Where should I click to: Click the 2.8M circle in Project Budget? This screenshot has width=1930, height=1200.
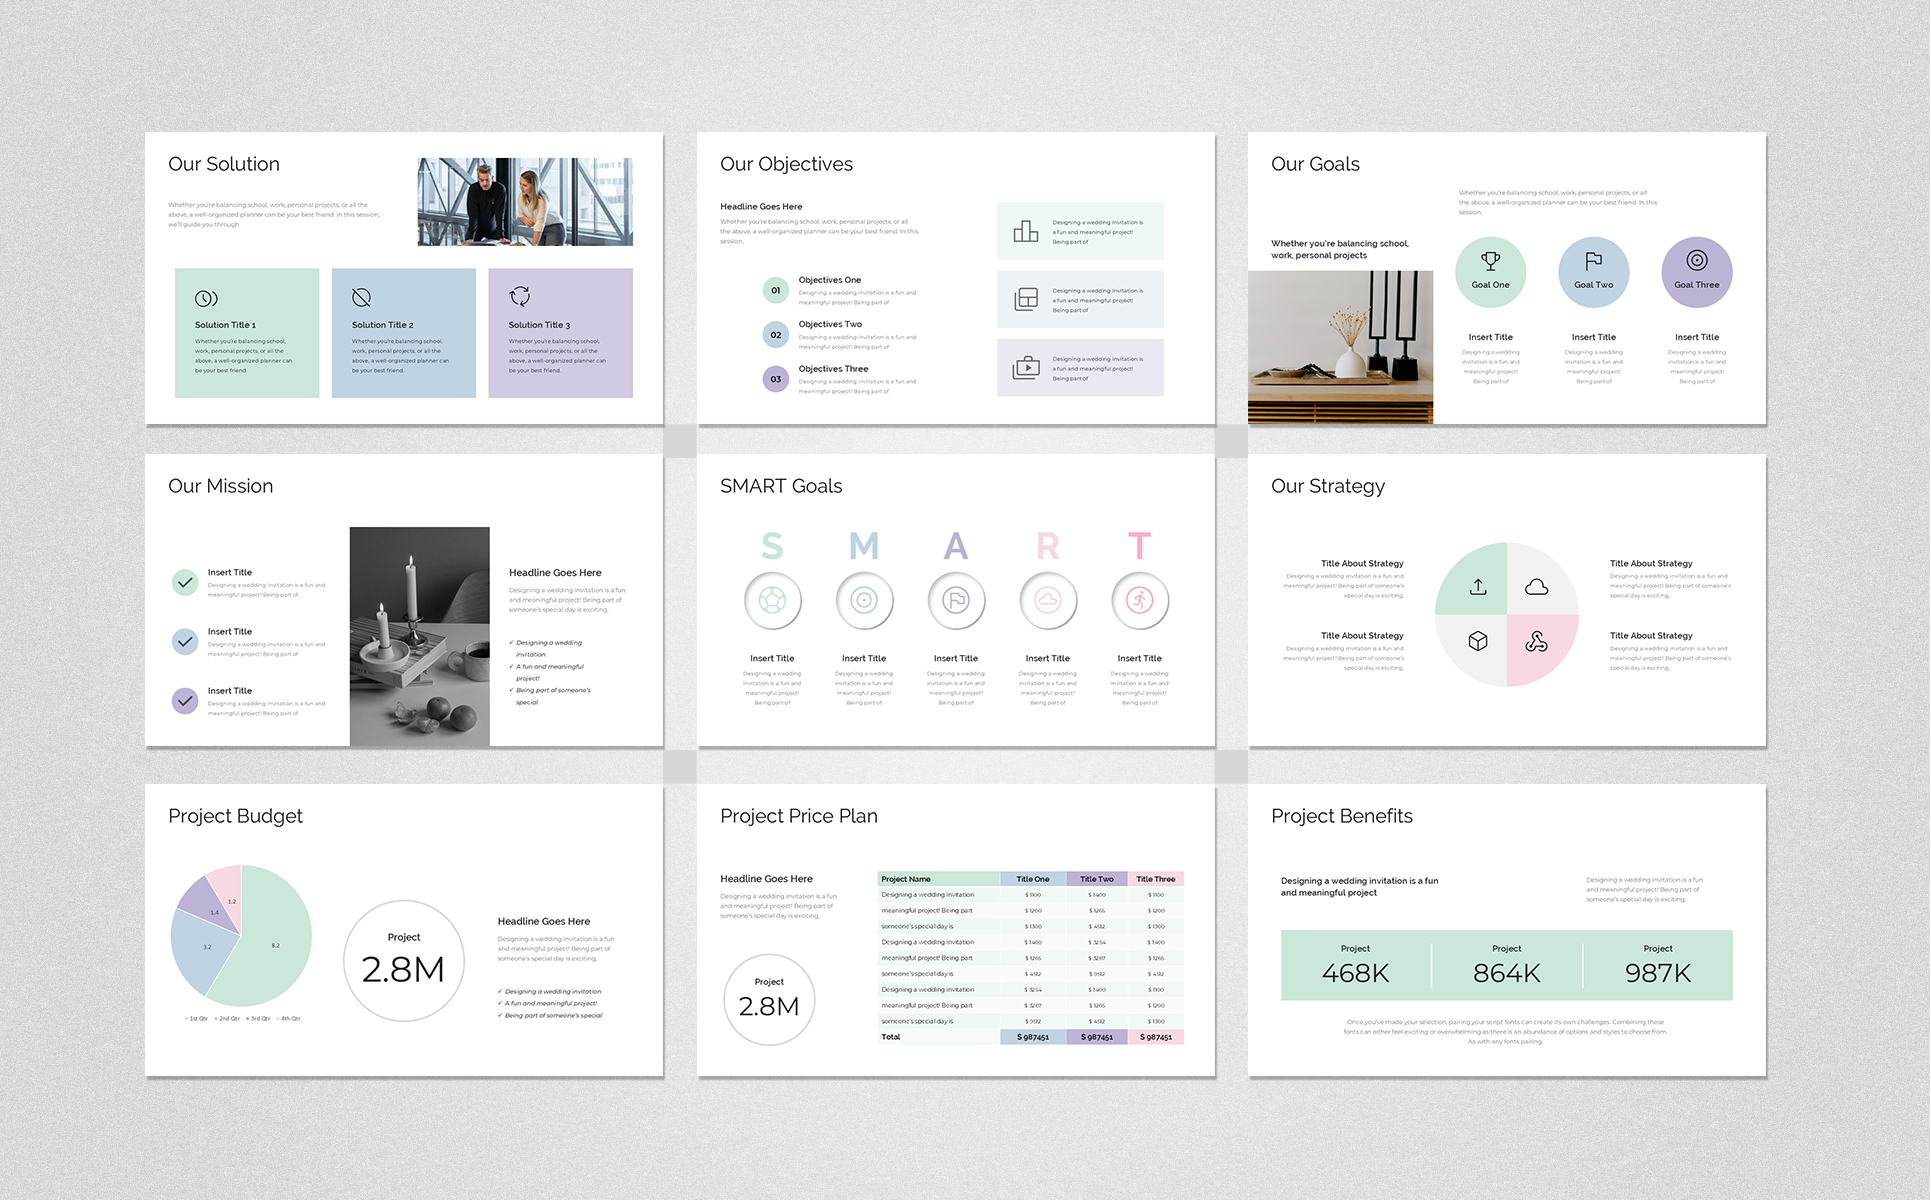tap(404, 961)
